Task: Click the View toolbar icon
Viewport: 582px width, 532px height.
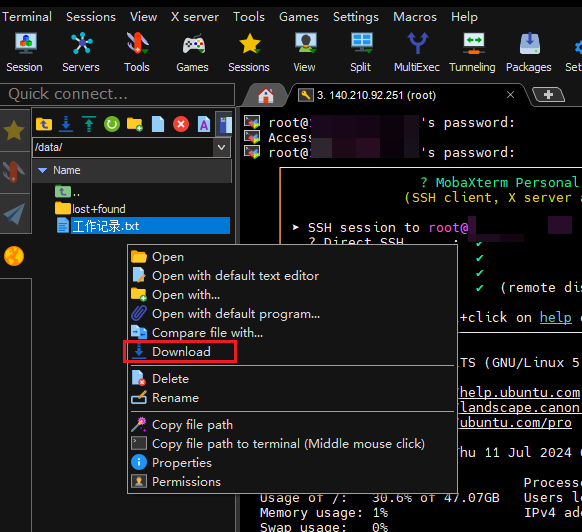Action: [x=305, y=52]
